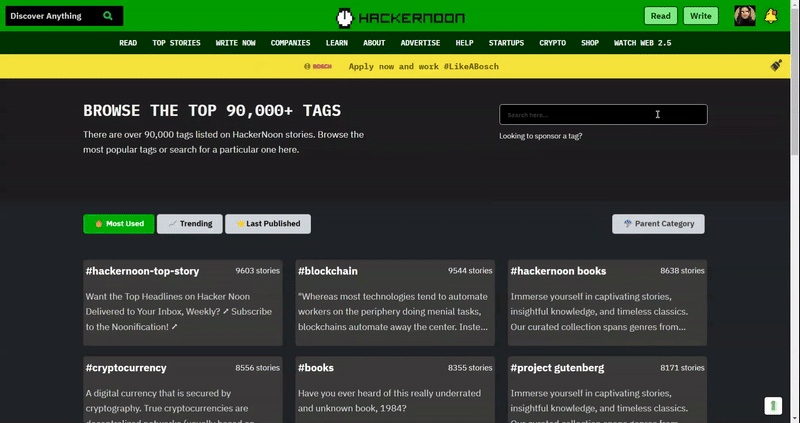800x423 pixels.
Task: Click the Read button
Action: point(661,16)
